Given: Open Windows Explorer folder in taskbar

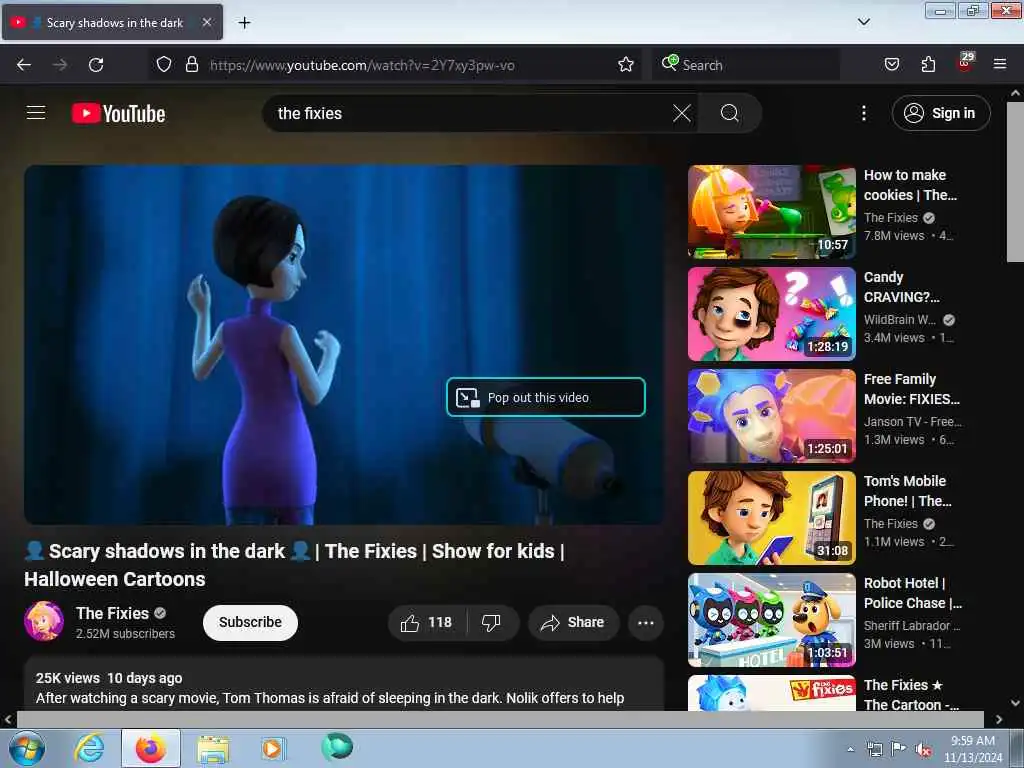Looking at the screenshot, I should click(x=213, y=748).
